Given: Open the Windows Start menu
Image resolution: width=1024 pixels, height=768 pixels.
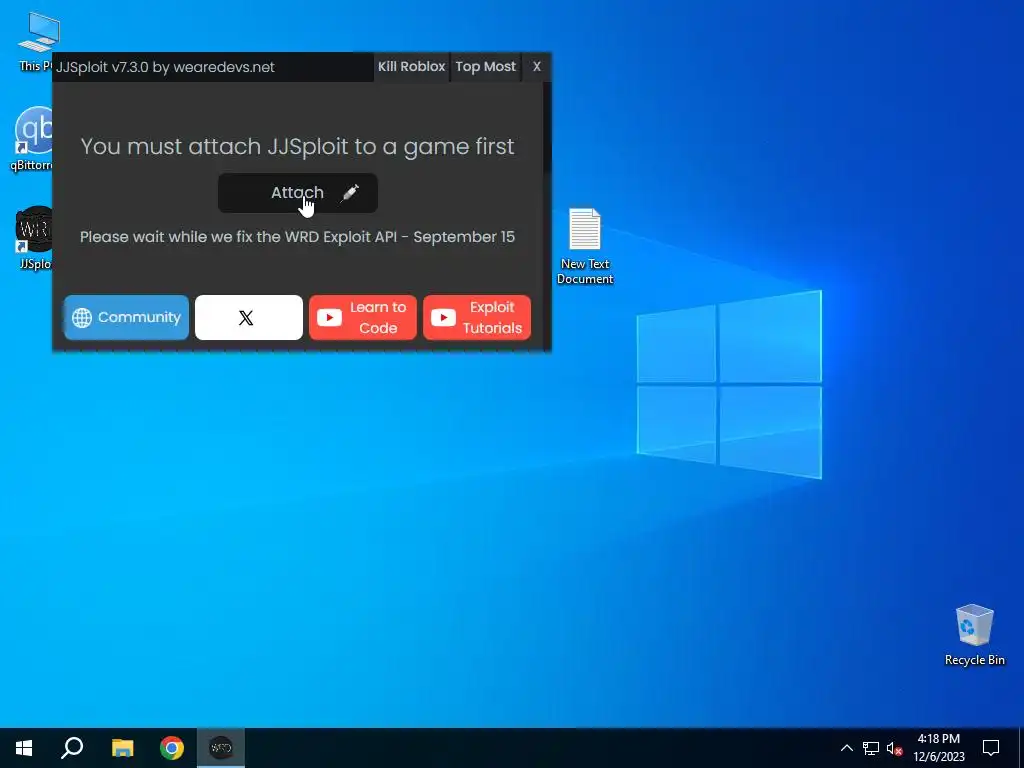Looking at the screenshot, I should [24, 748].
